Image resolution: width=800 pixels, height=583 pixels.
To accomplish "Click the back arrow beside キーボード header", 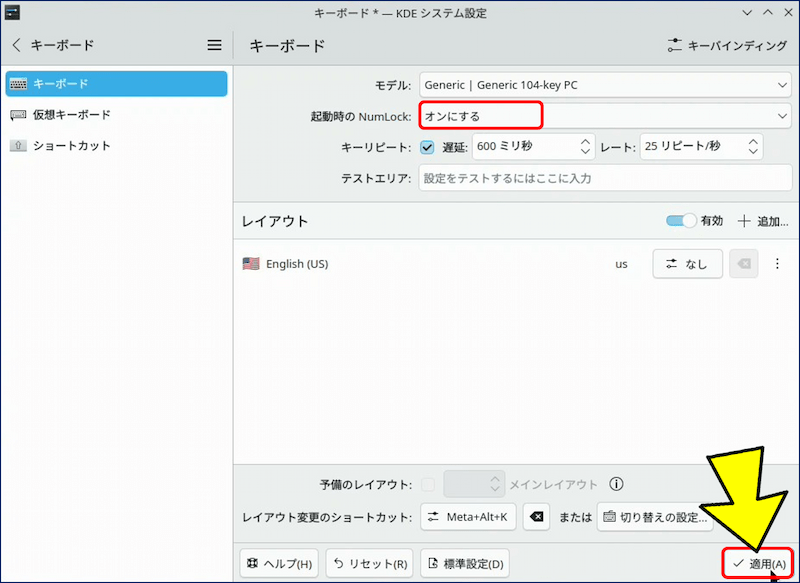I will (16, 45).
